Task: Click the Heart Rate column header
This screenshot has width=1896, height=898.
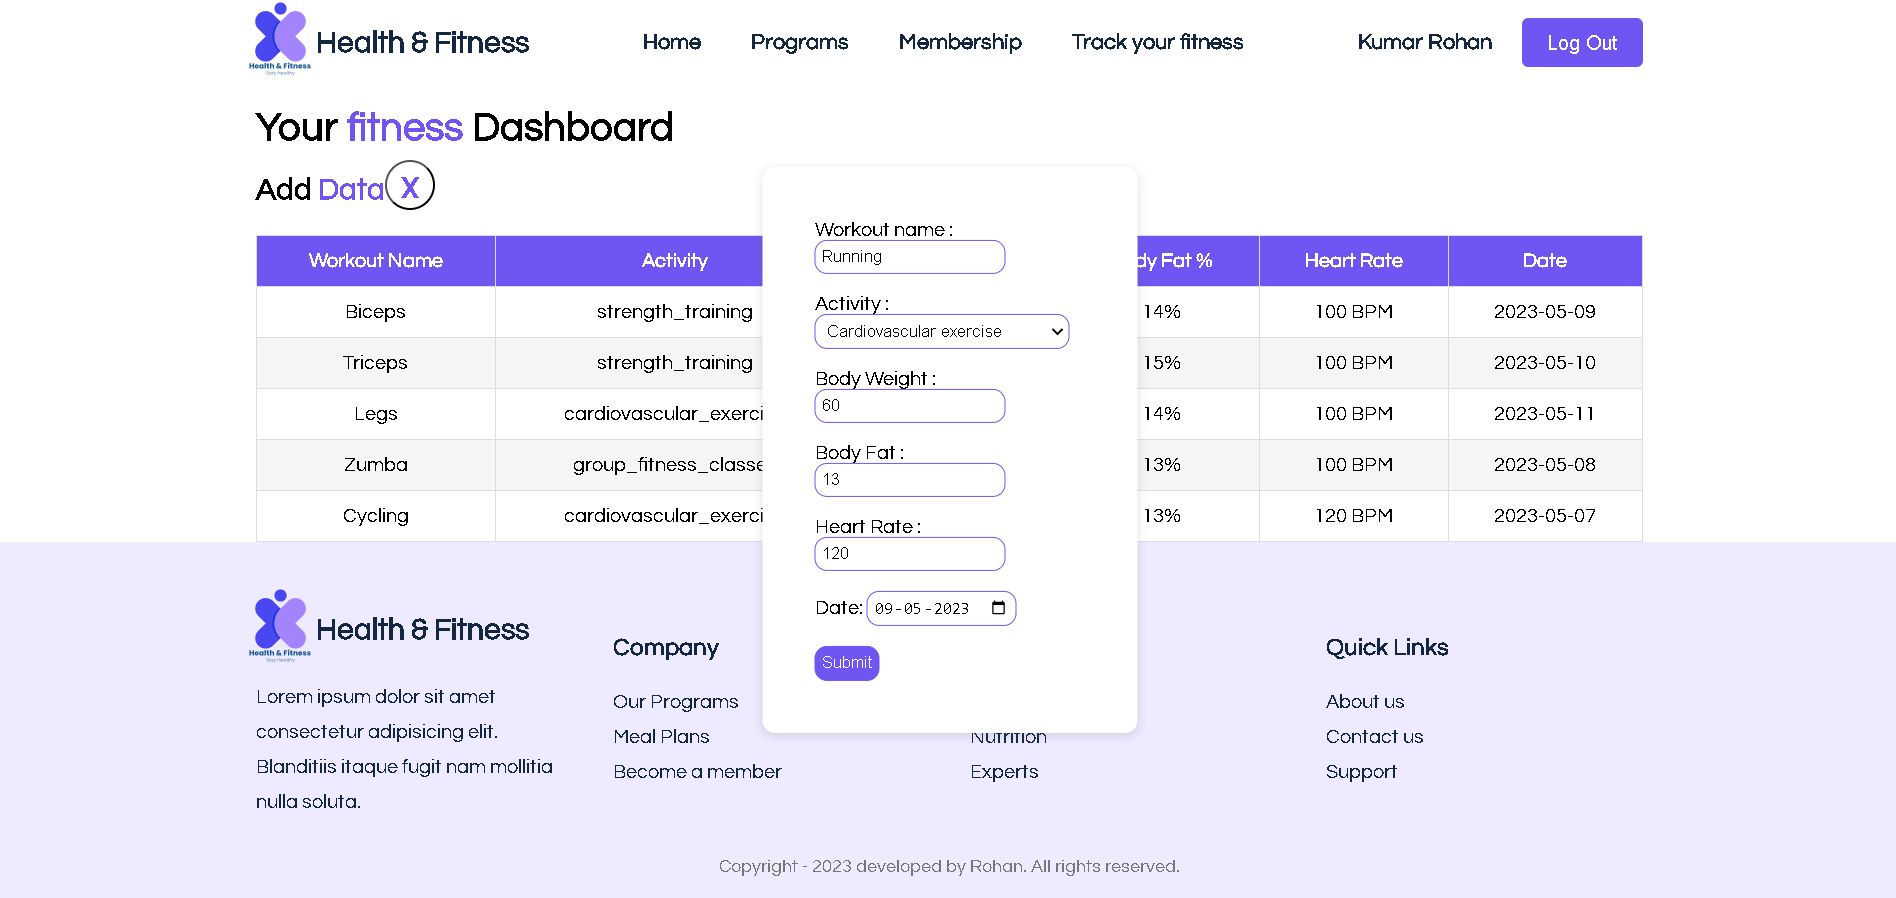Action: tap(1354, 261)
